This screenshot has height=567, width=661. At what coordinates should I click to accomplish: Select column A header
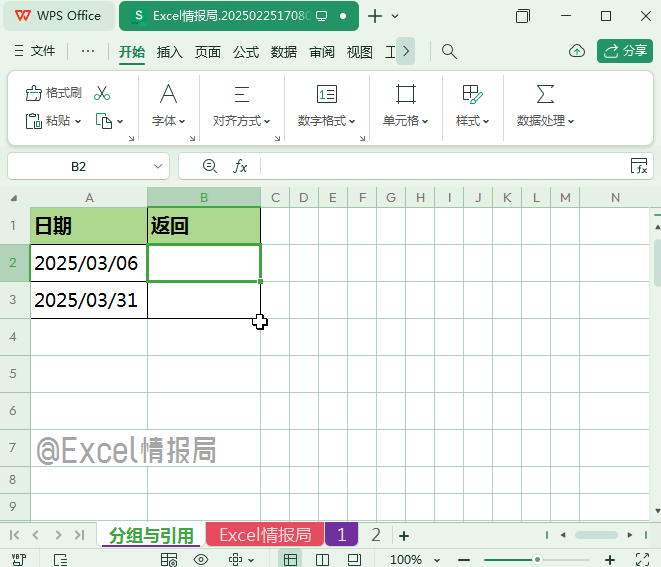point(89,198)
